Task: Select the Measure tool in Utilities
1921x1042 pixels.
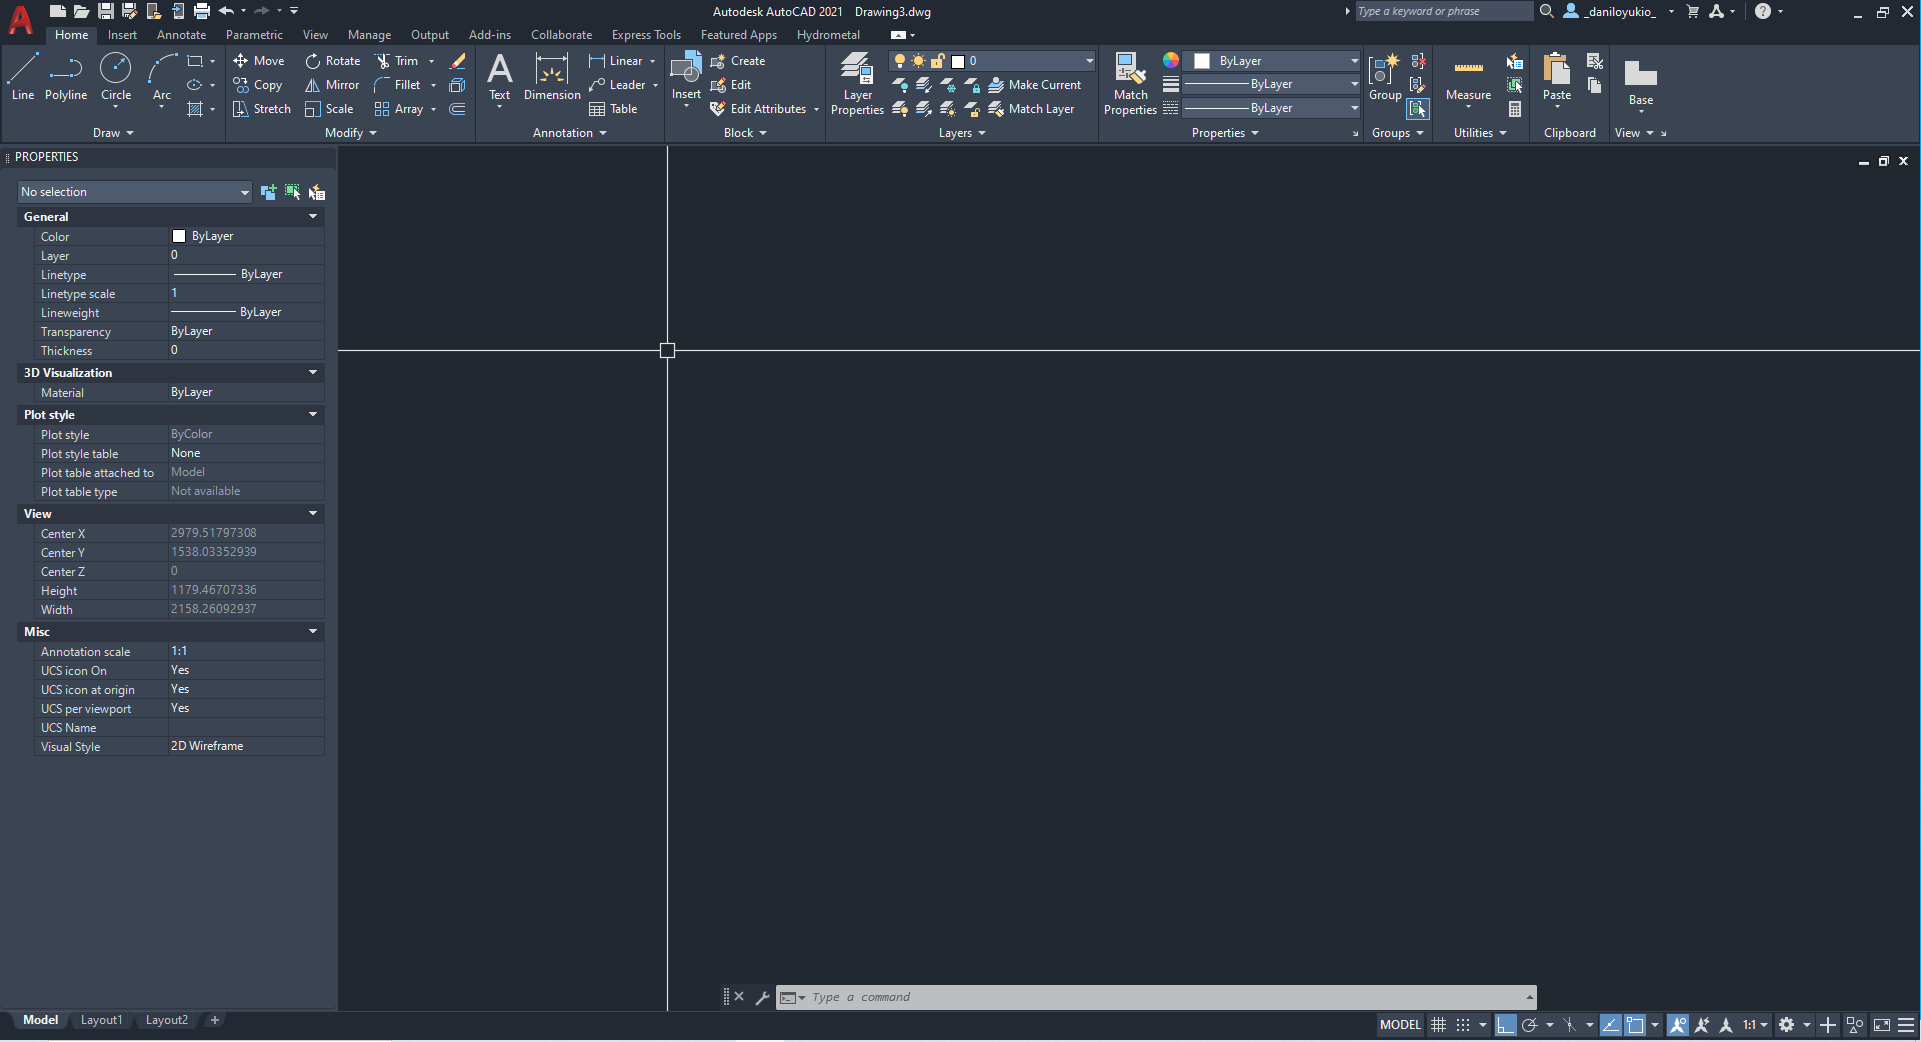Action: (x=1467, y=80)
